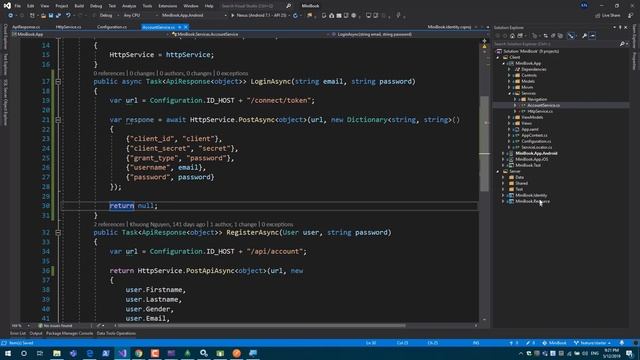
Task: Open the MiniBook.Services.AccountService class dropdown
Action: (249, 34)
